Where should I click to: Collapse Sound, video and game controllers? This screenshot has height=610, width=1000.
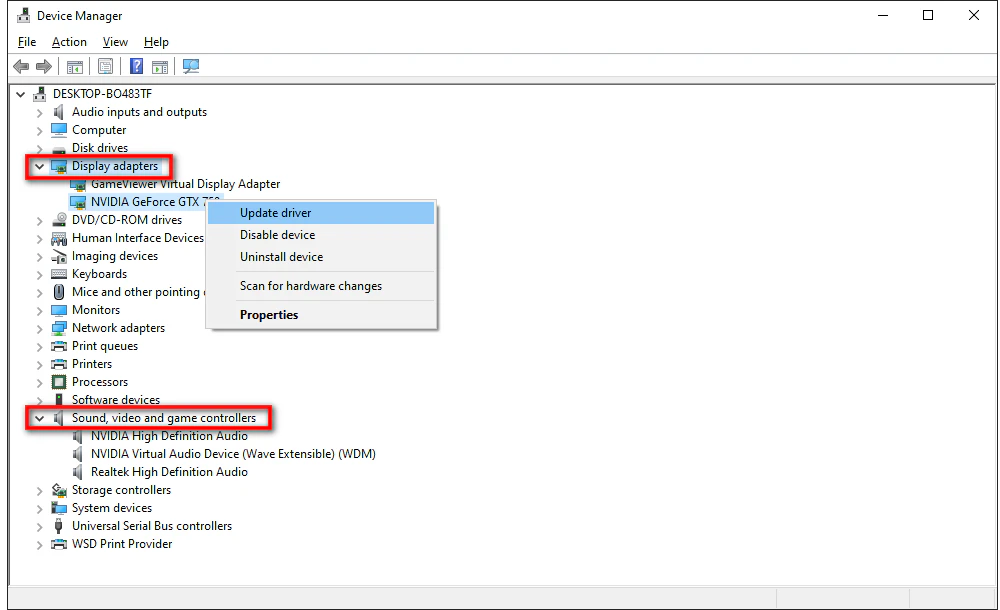point(40,417)
